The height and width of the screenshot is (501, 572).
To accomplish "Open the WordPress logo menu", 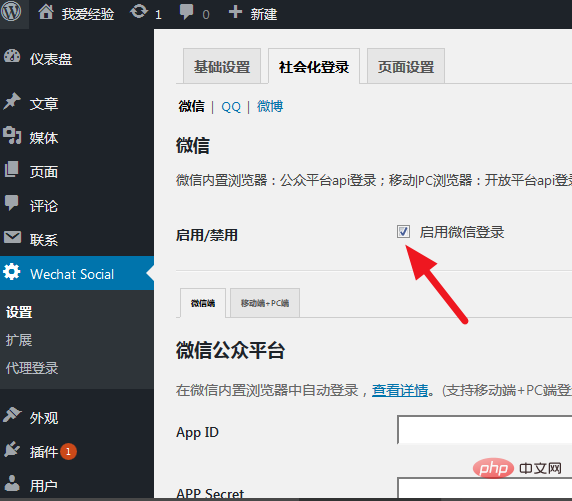I will point(11,12).
